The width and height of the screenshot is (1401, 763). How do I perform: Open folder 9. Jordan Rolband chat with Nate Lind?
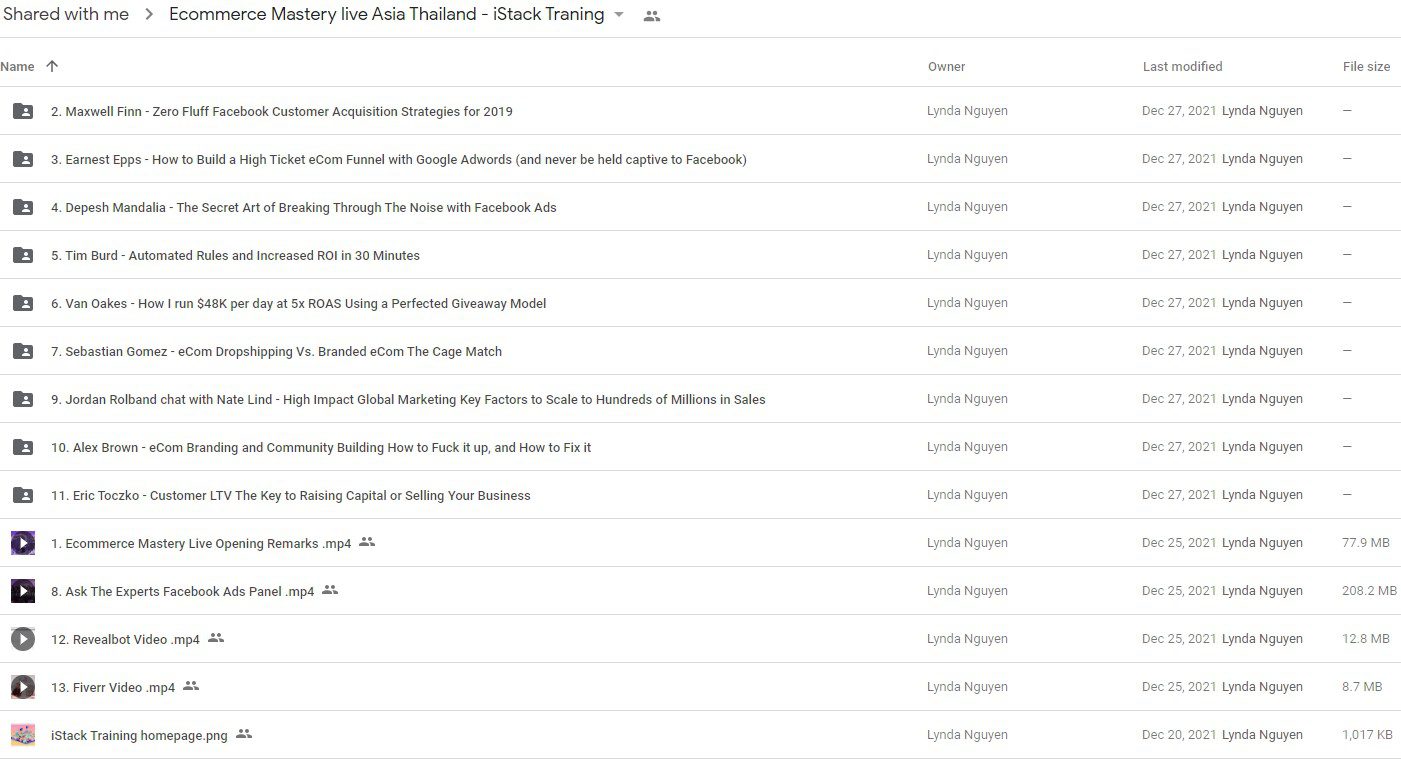click(x=408, y=400)
